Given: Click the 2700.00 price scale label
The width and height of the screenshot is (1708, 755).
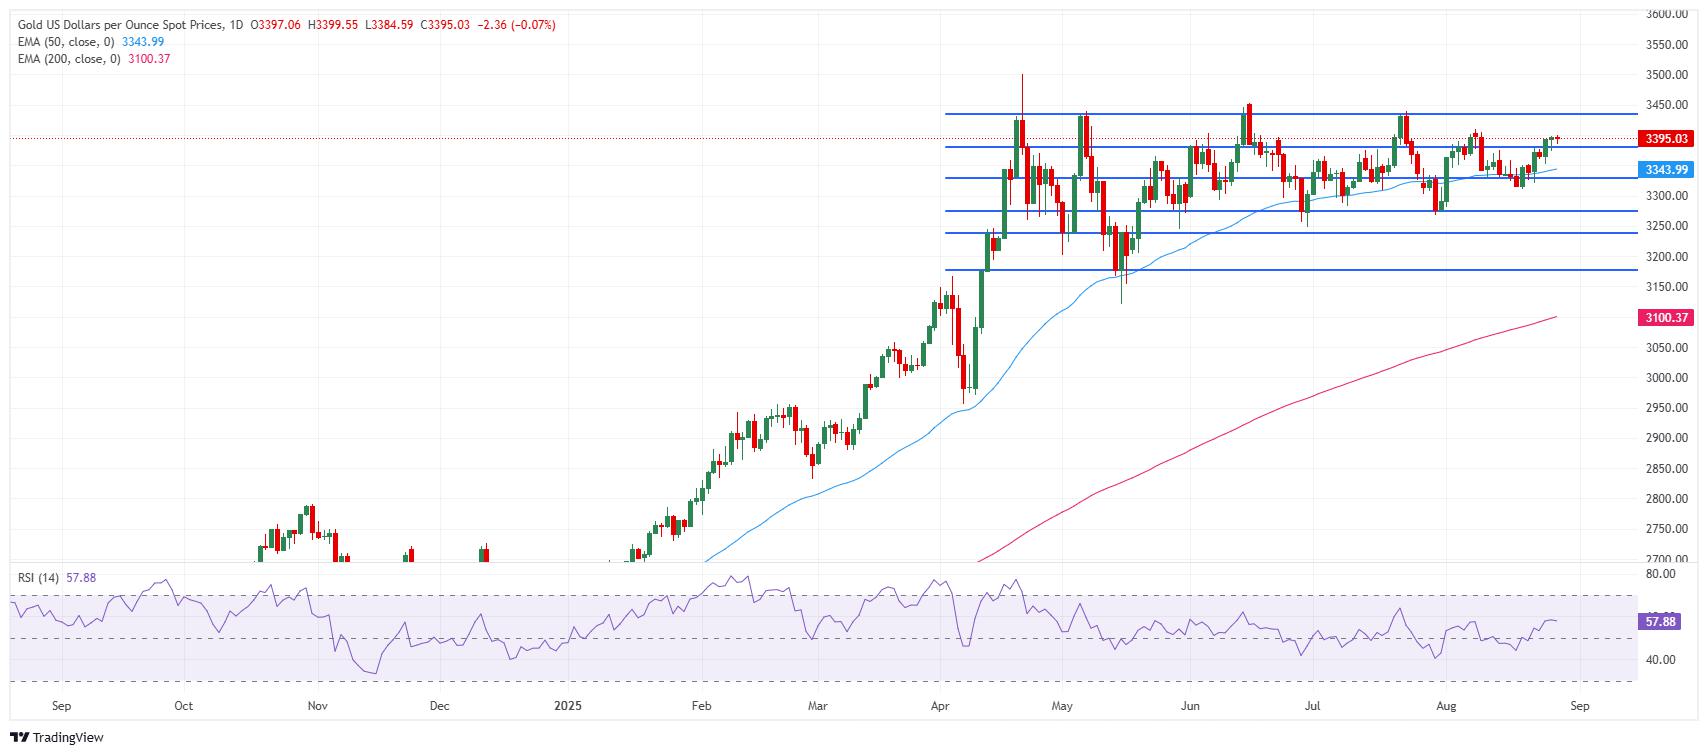Looking at the screenshot, I should click(1666, 558).
